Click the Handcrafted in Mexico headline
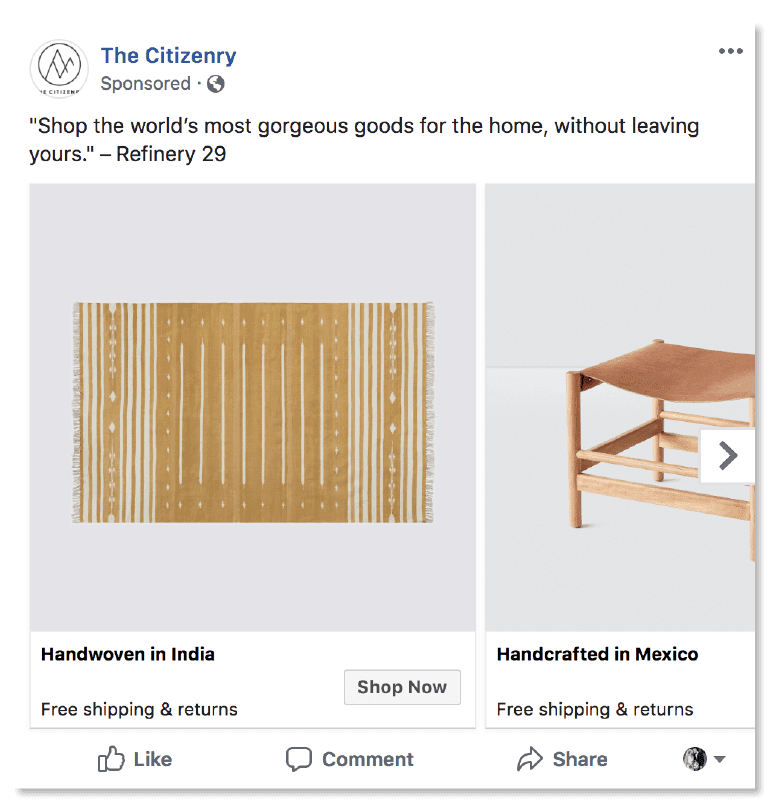The height and width of the screenshot is (812, 770). coord(597,655)
